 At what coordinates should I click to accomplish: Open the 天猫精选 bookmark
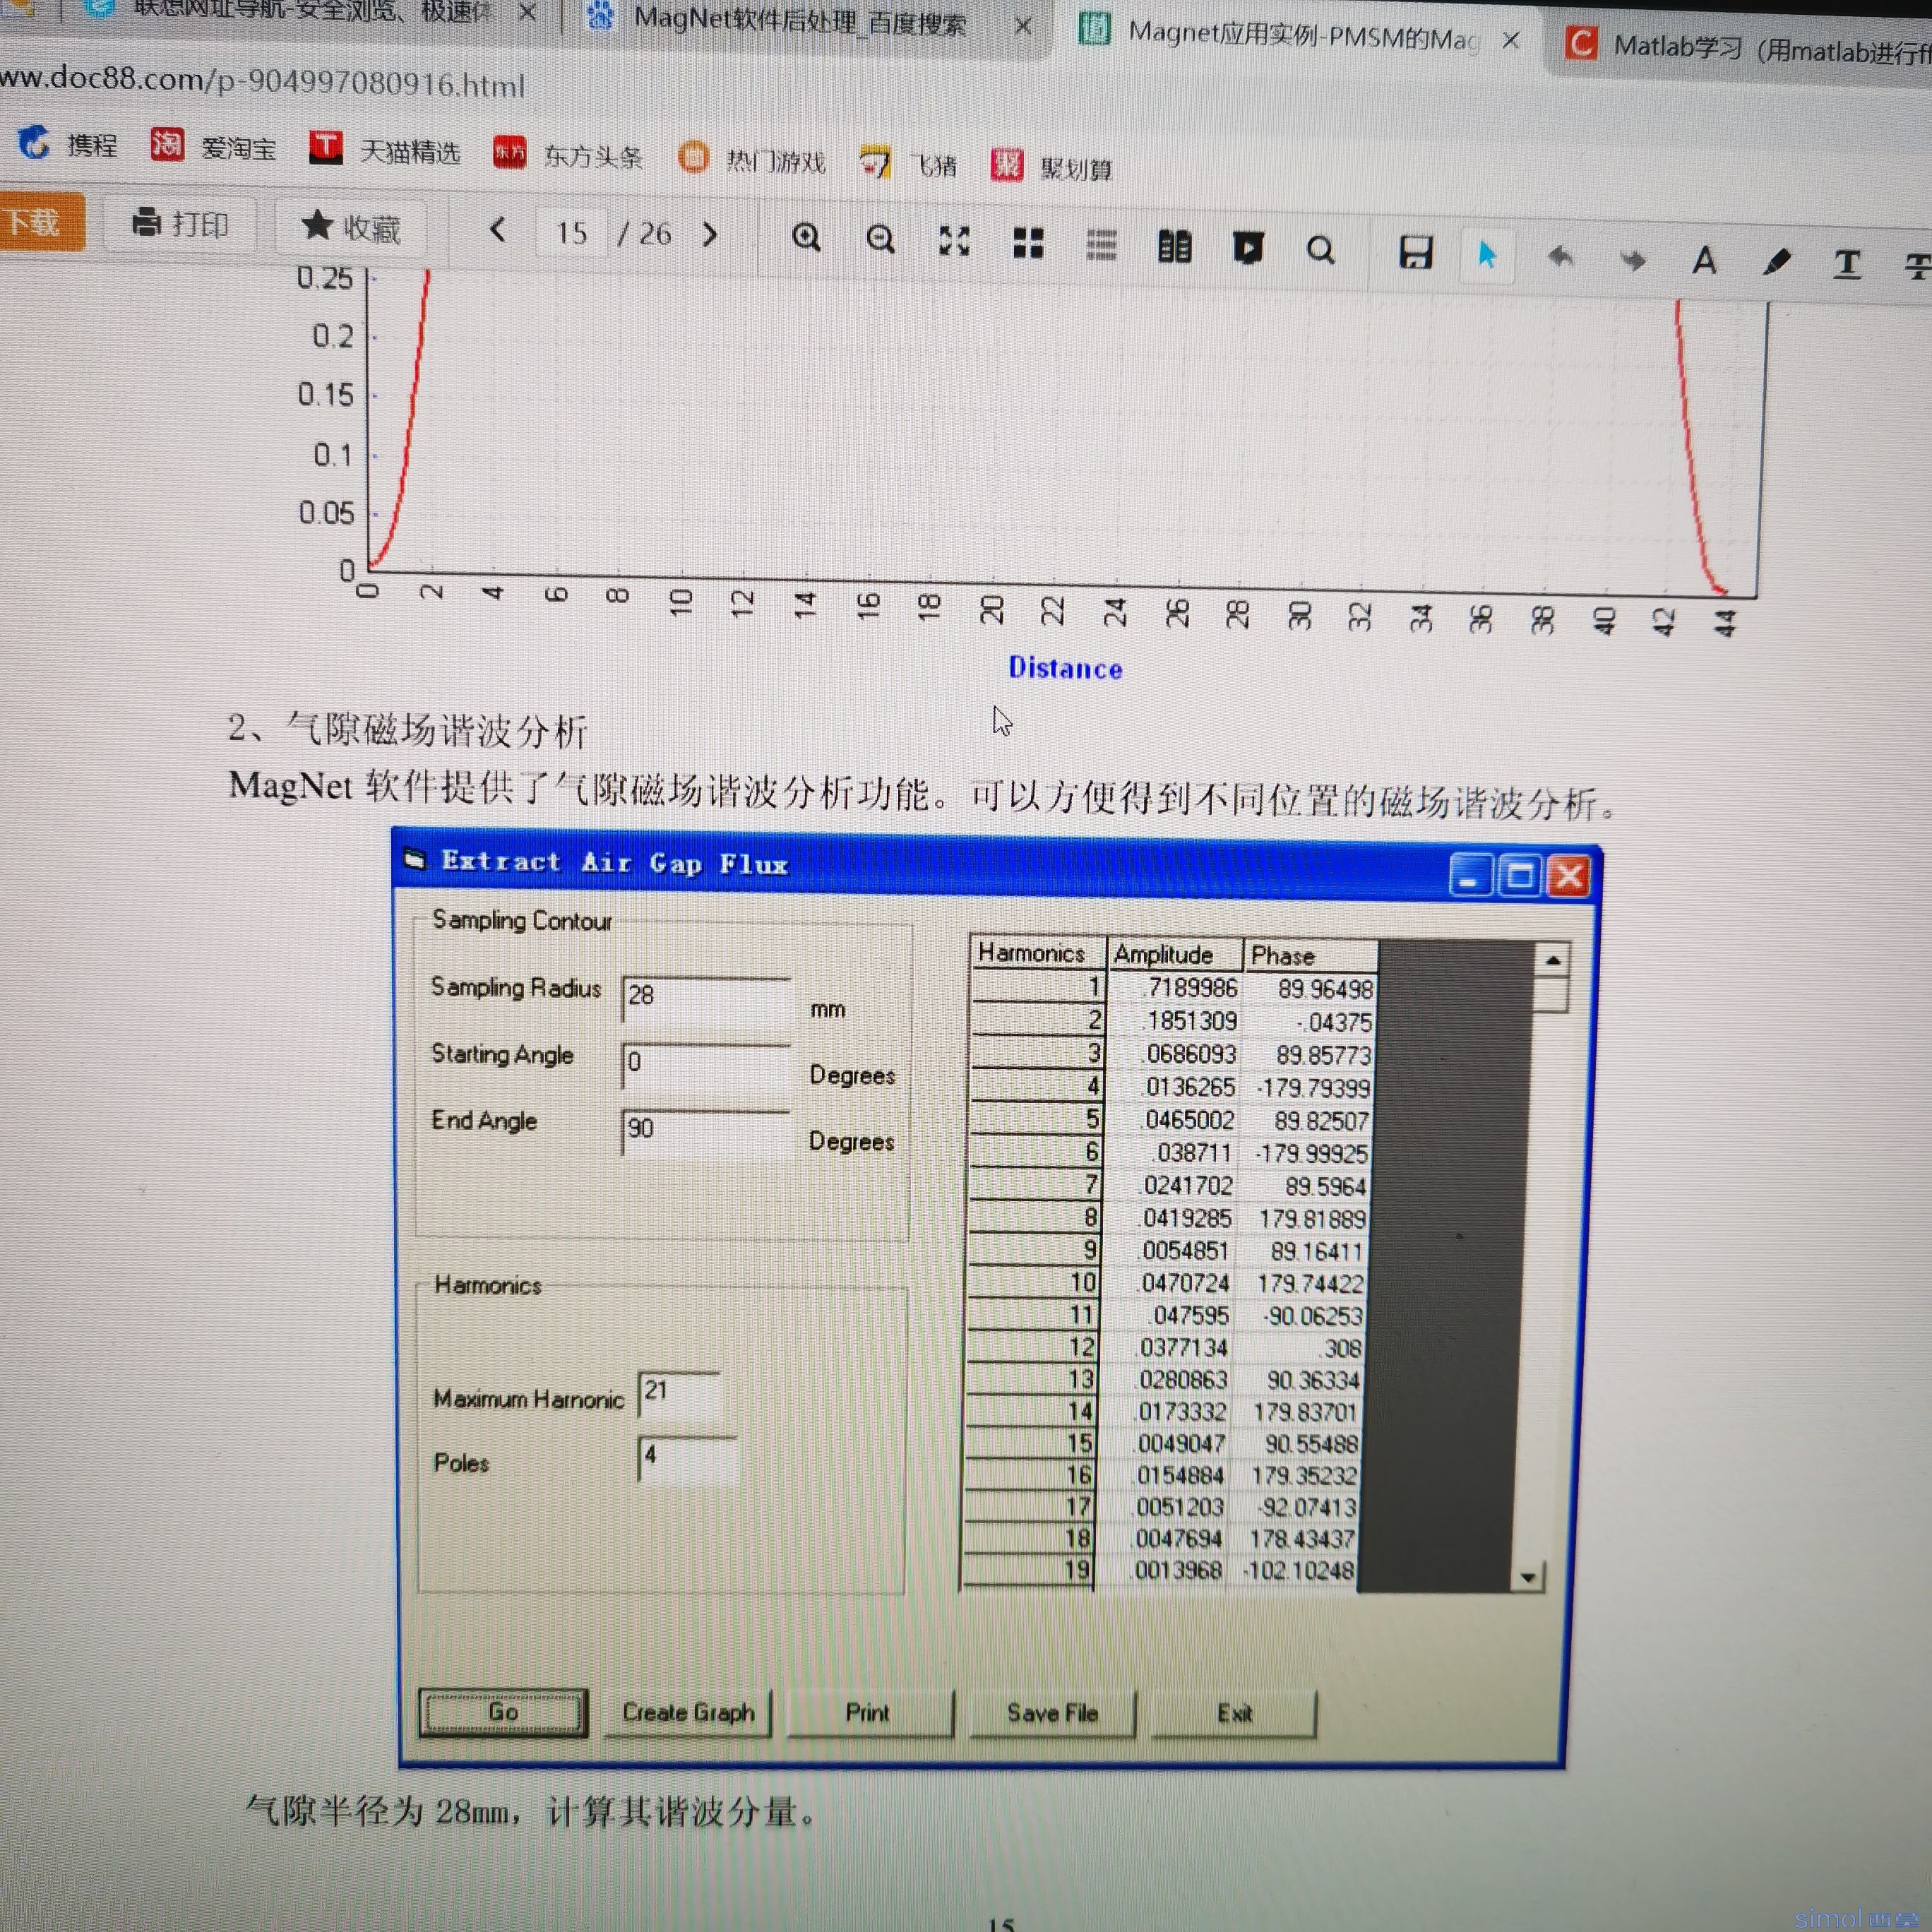click(x=384, y=150)
